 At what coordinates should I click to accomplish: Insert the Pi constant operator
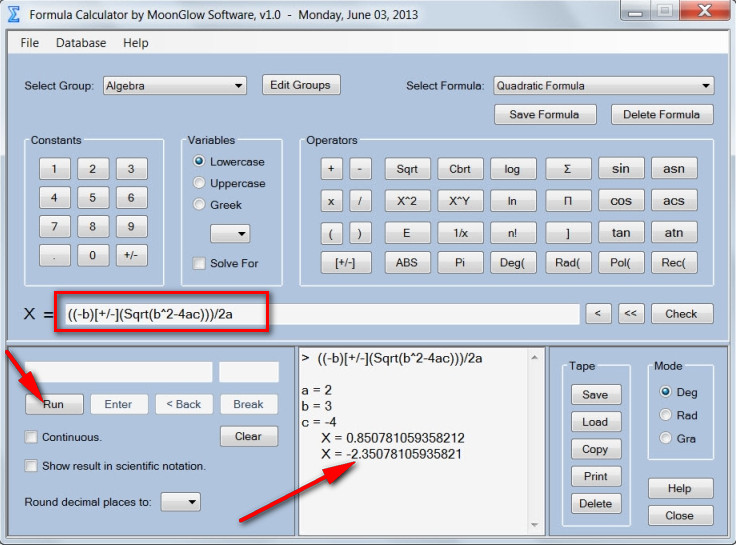click(x=460, y=262)
